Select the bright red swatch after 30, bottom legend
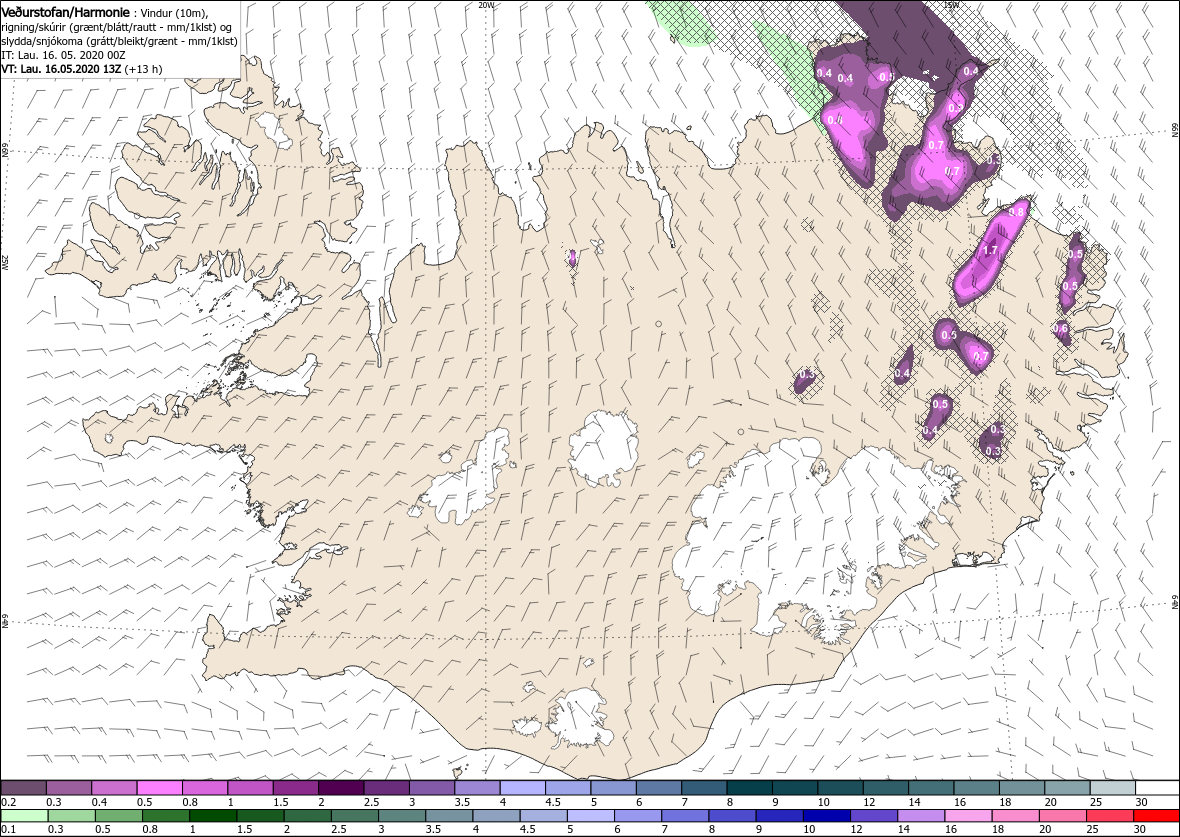The image size is (1180, 837). click(x=1156, y=816)
